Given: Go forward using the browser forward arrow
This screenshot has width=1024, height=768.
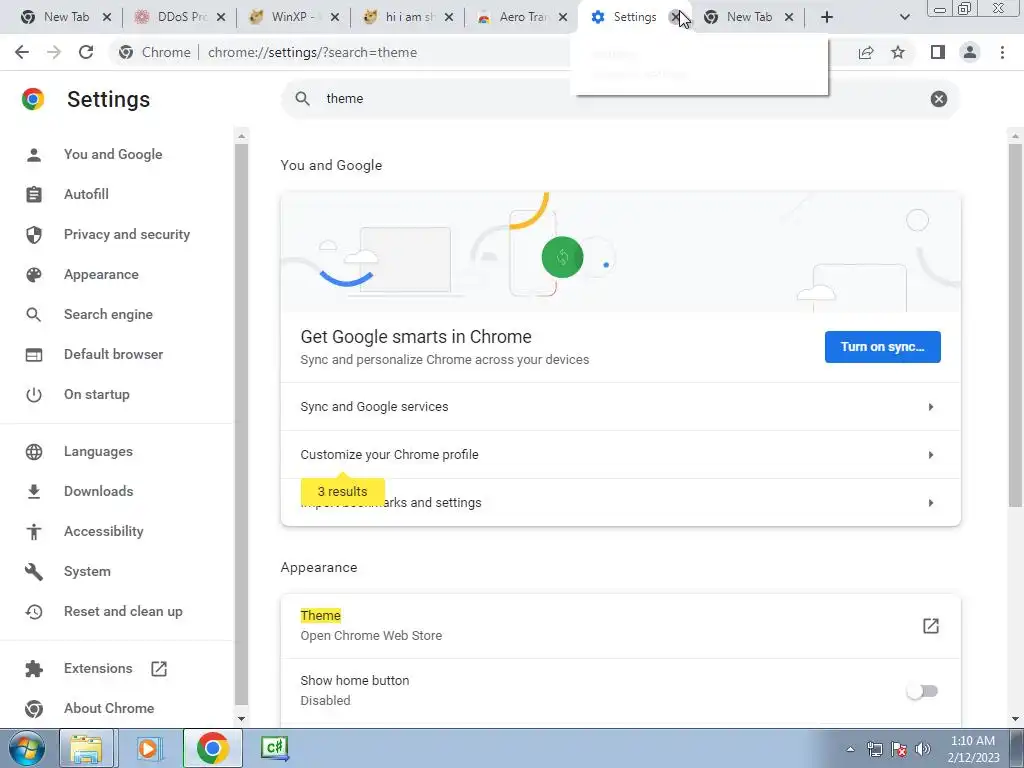Looking at the screenshot, I should (x=54, y=52).
